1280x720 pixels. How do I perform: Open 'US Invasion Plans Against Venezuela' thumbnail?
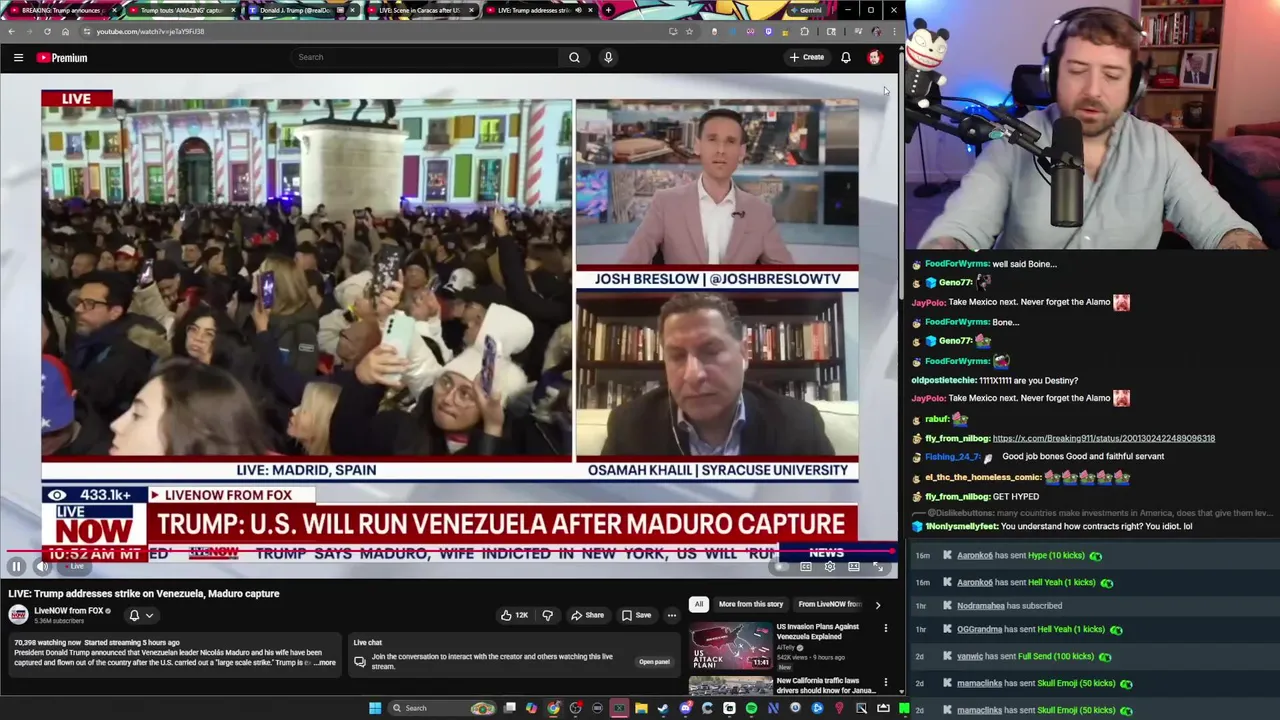pyautogui.click(x=730, y=646)
